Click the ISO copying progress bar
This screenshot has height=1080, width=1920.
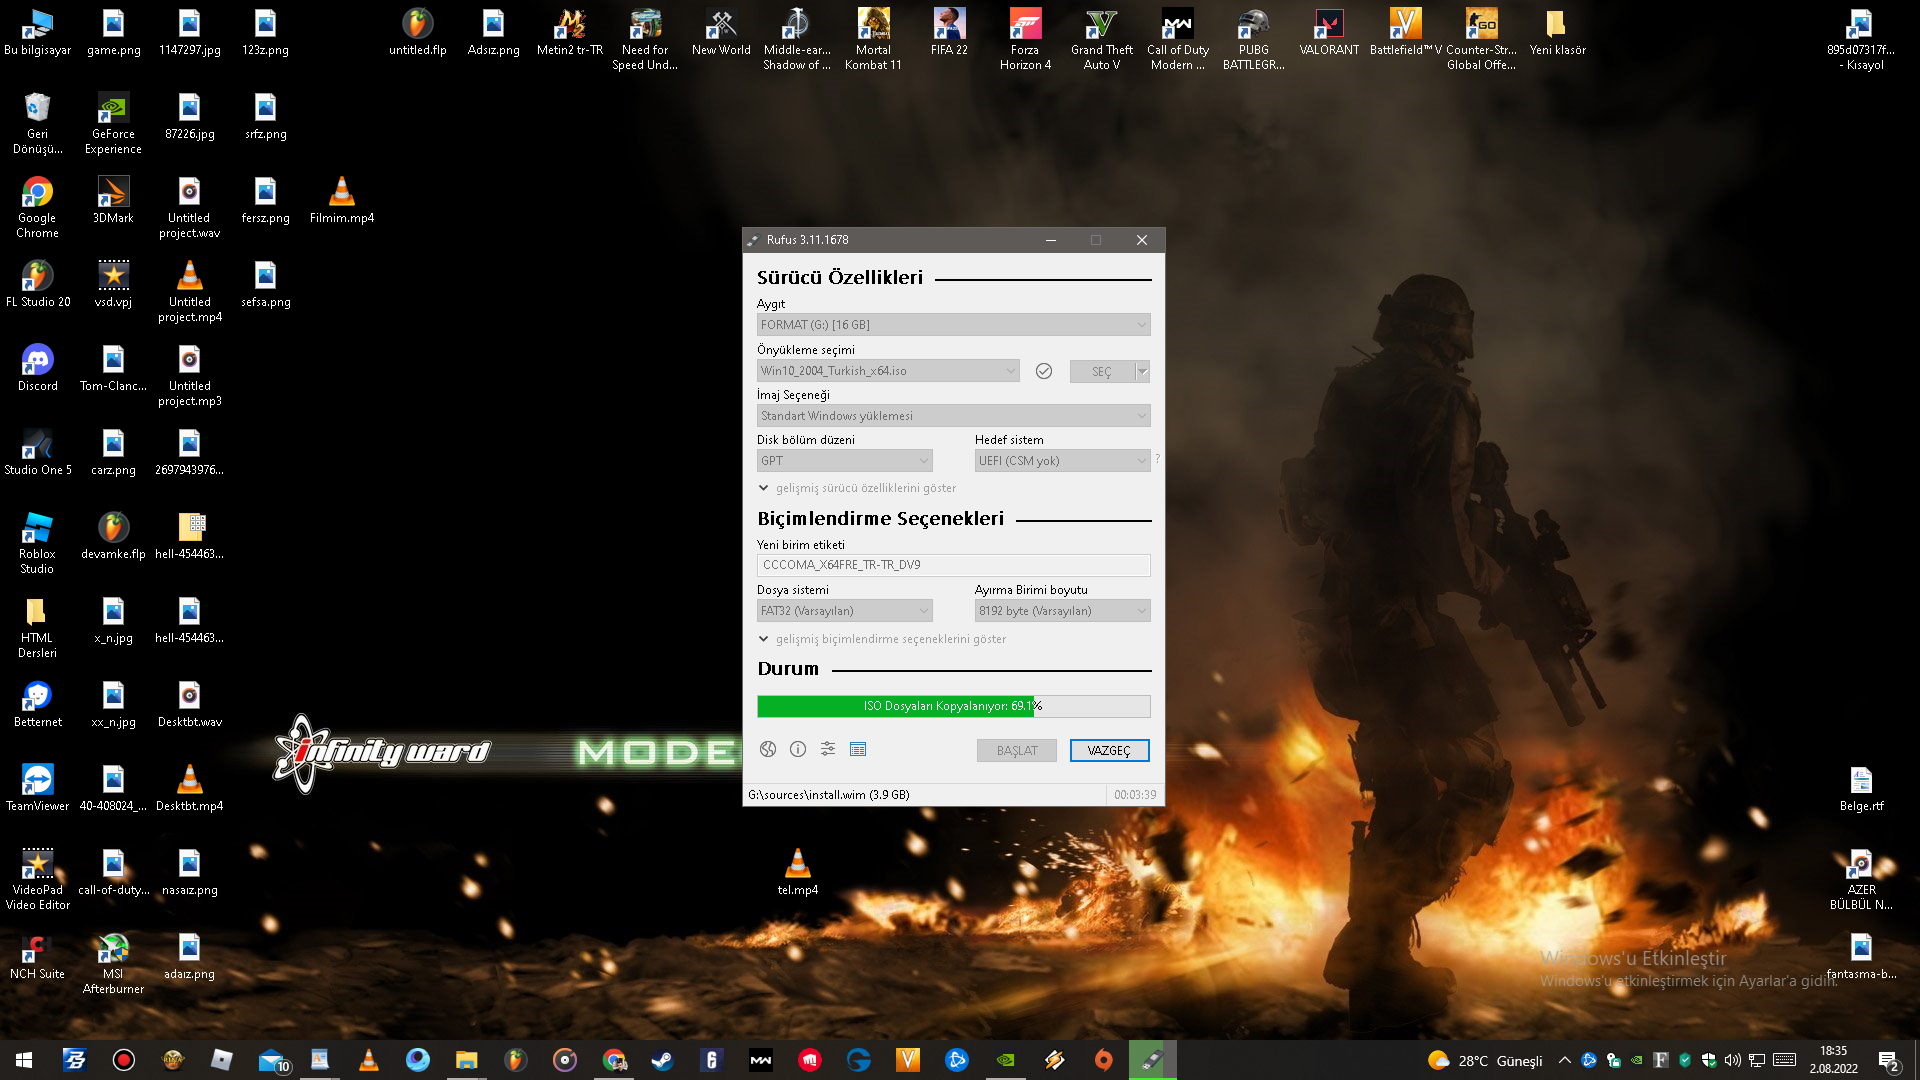pos(953,706)
